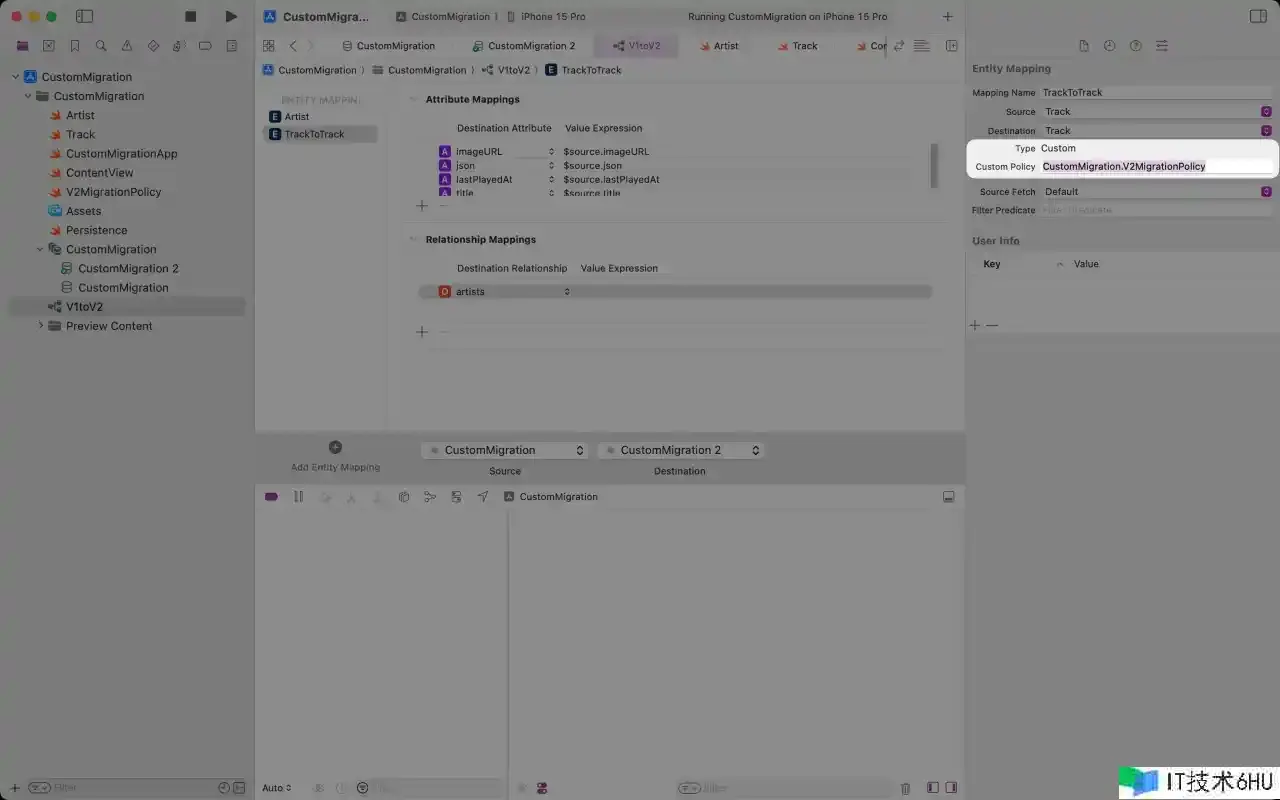1280x800 pixels.
Task: Add an editor on the right
Action: click(x=952, y=46)
